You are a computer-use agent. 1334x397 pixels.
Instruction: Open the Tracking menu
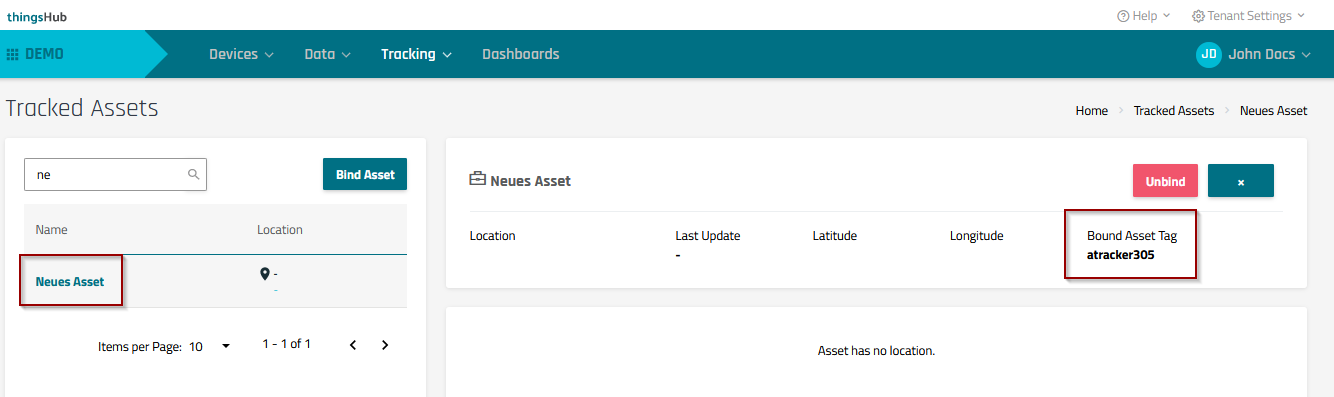coord(417,54)
